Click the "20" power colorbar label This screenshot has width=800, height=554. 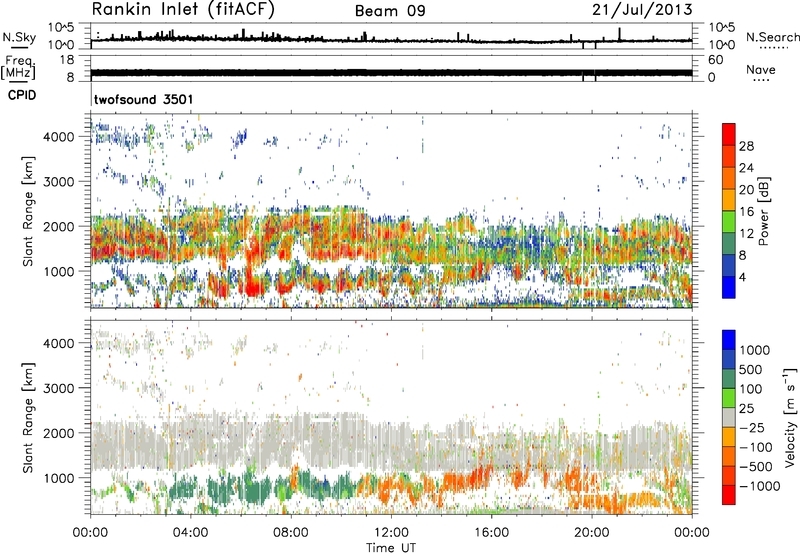746,190
